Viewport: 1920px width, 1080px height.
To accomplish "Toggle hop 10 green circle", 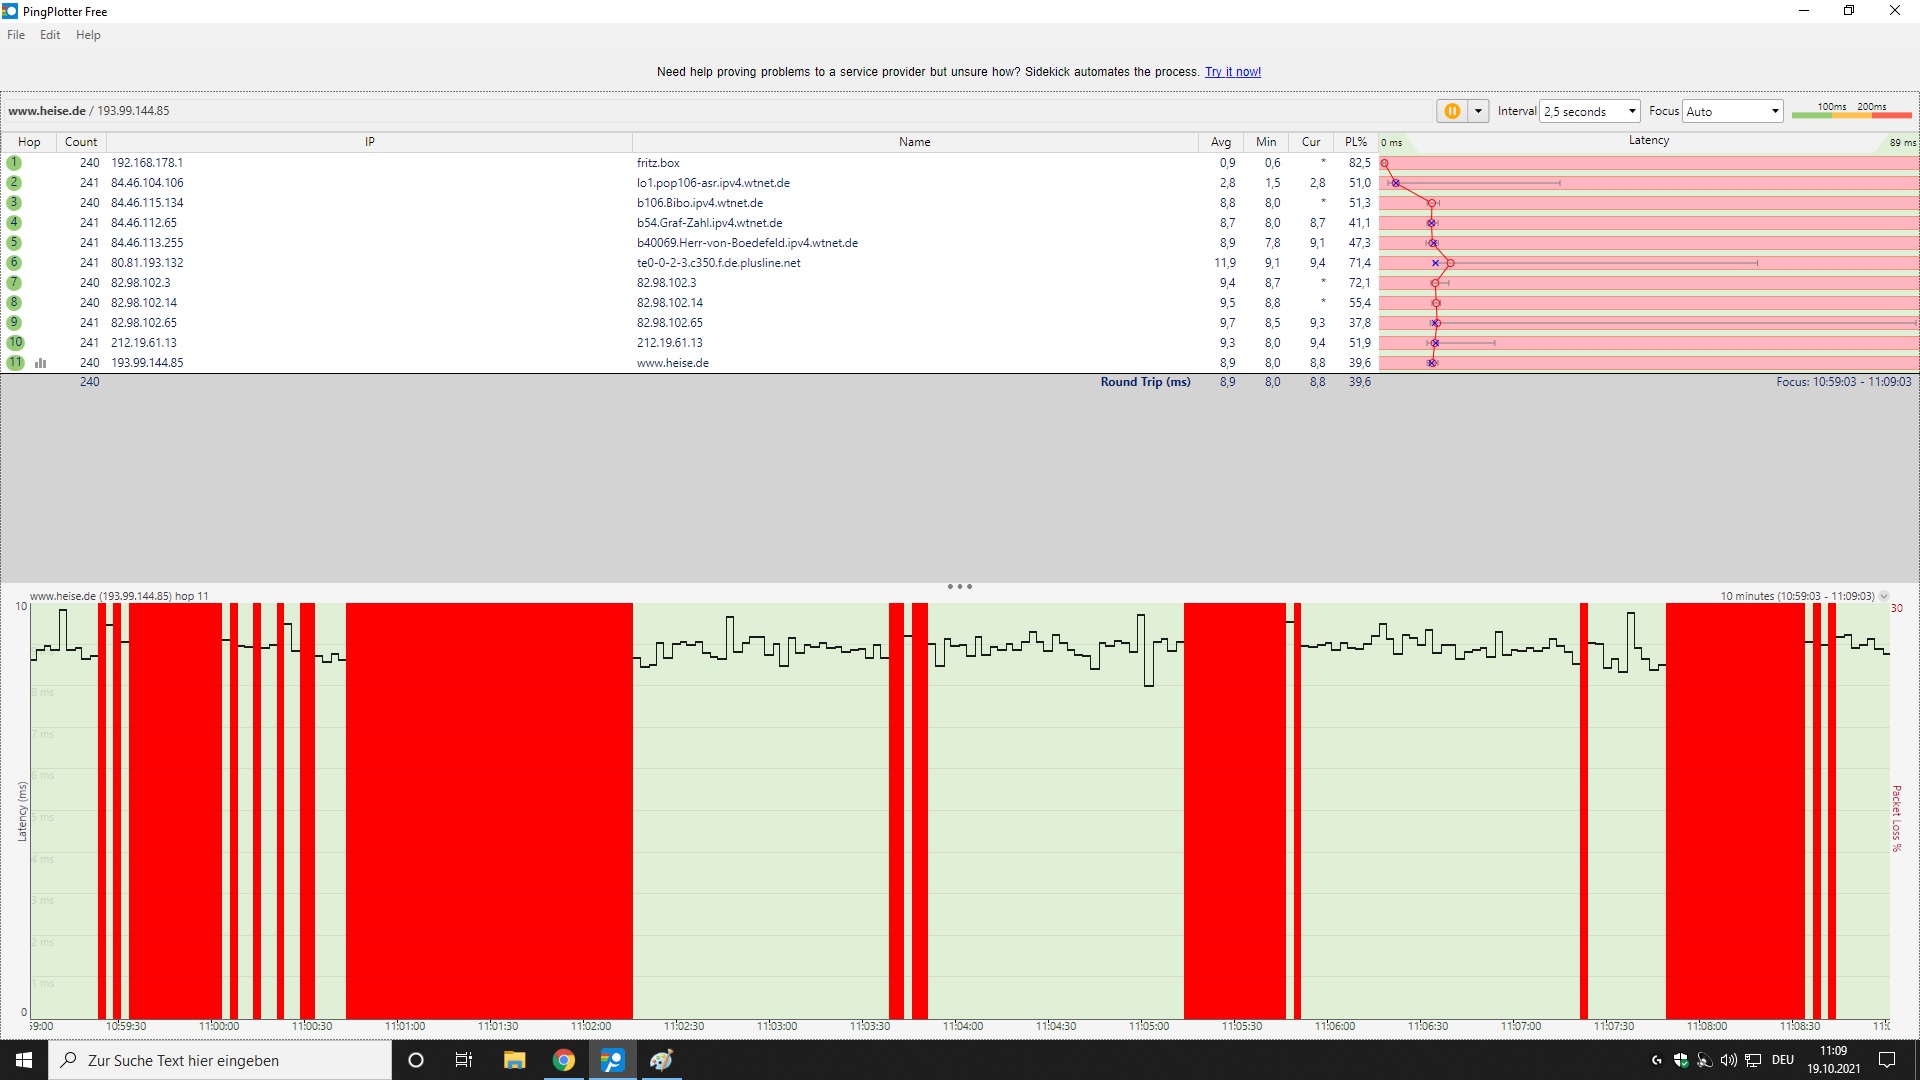I will [15, 343].
